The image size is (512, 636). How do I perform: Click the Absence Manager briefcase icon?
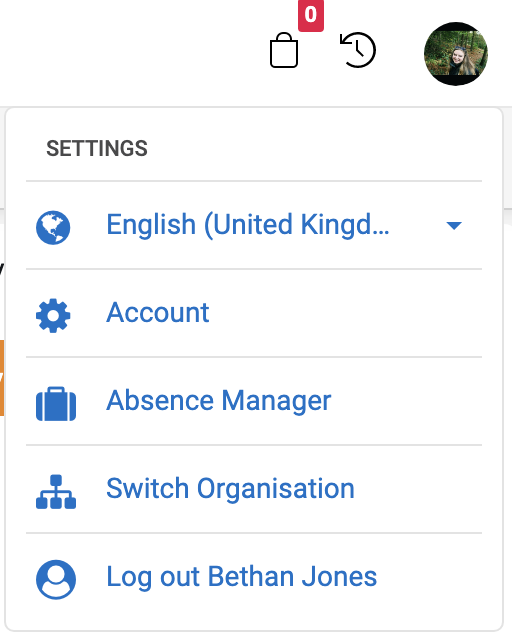(x=56, y=404)
